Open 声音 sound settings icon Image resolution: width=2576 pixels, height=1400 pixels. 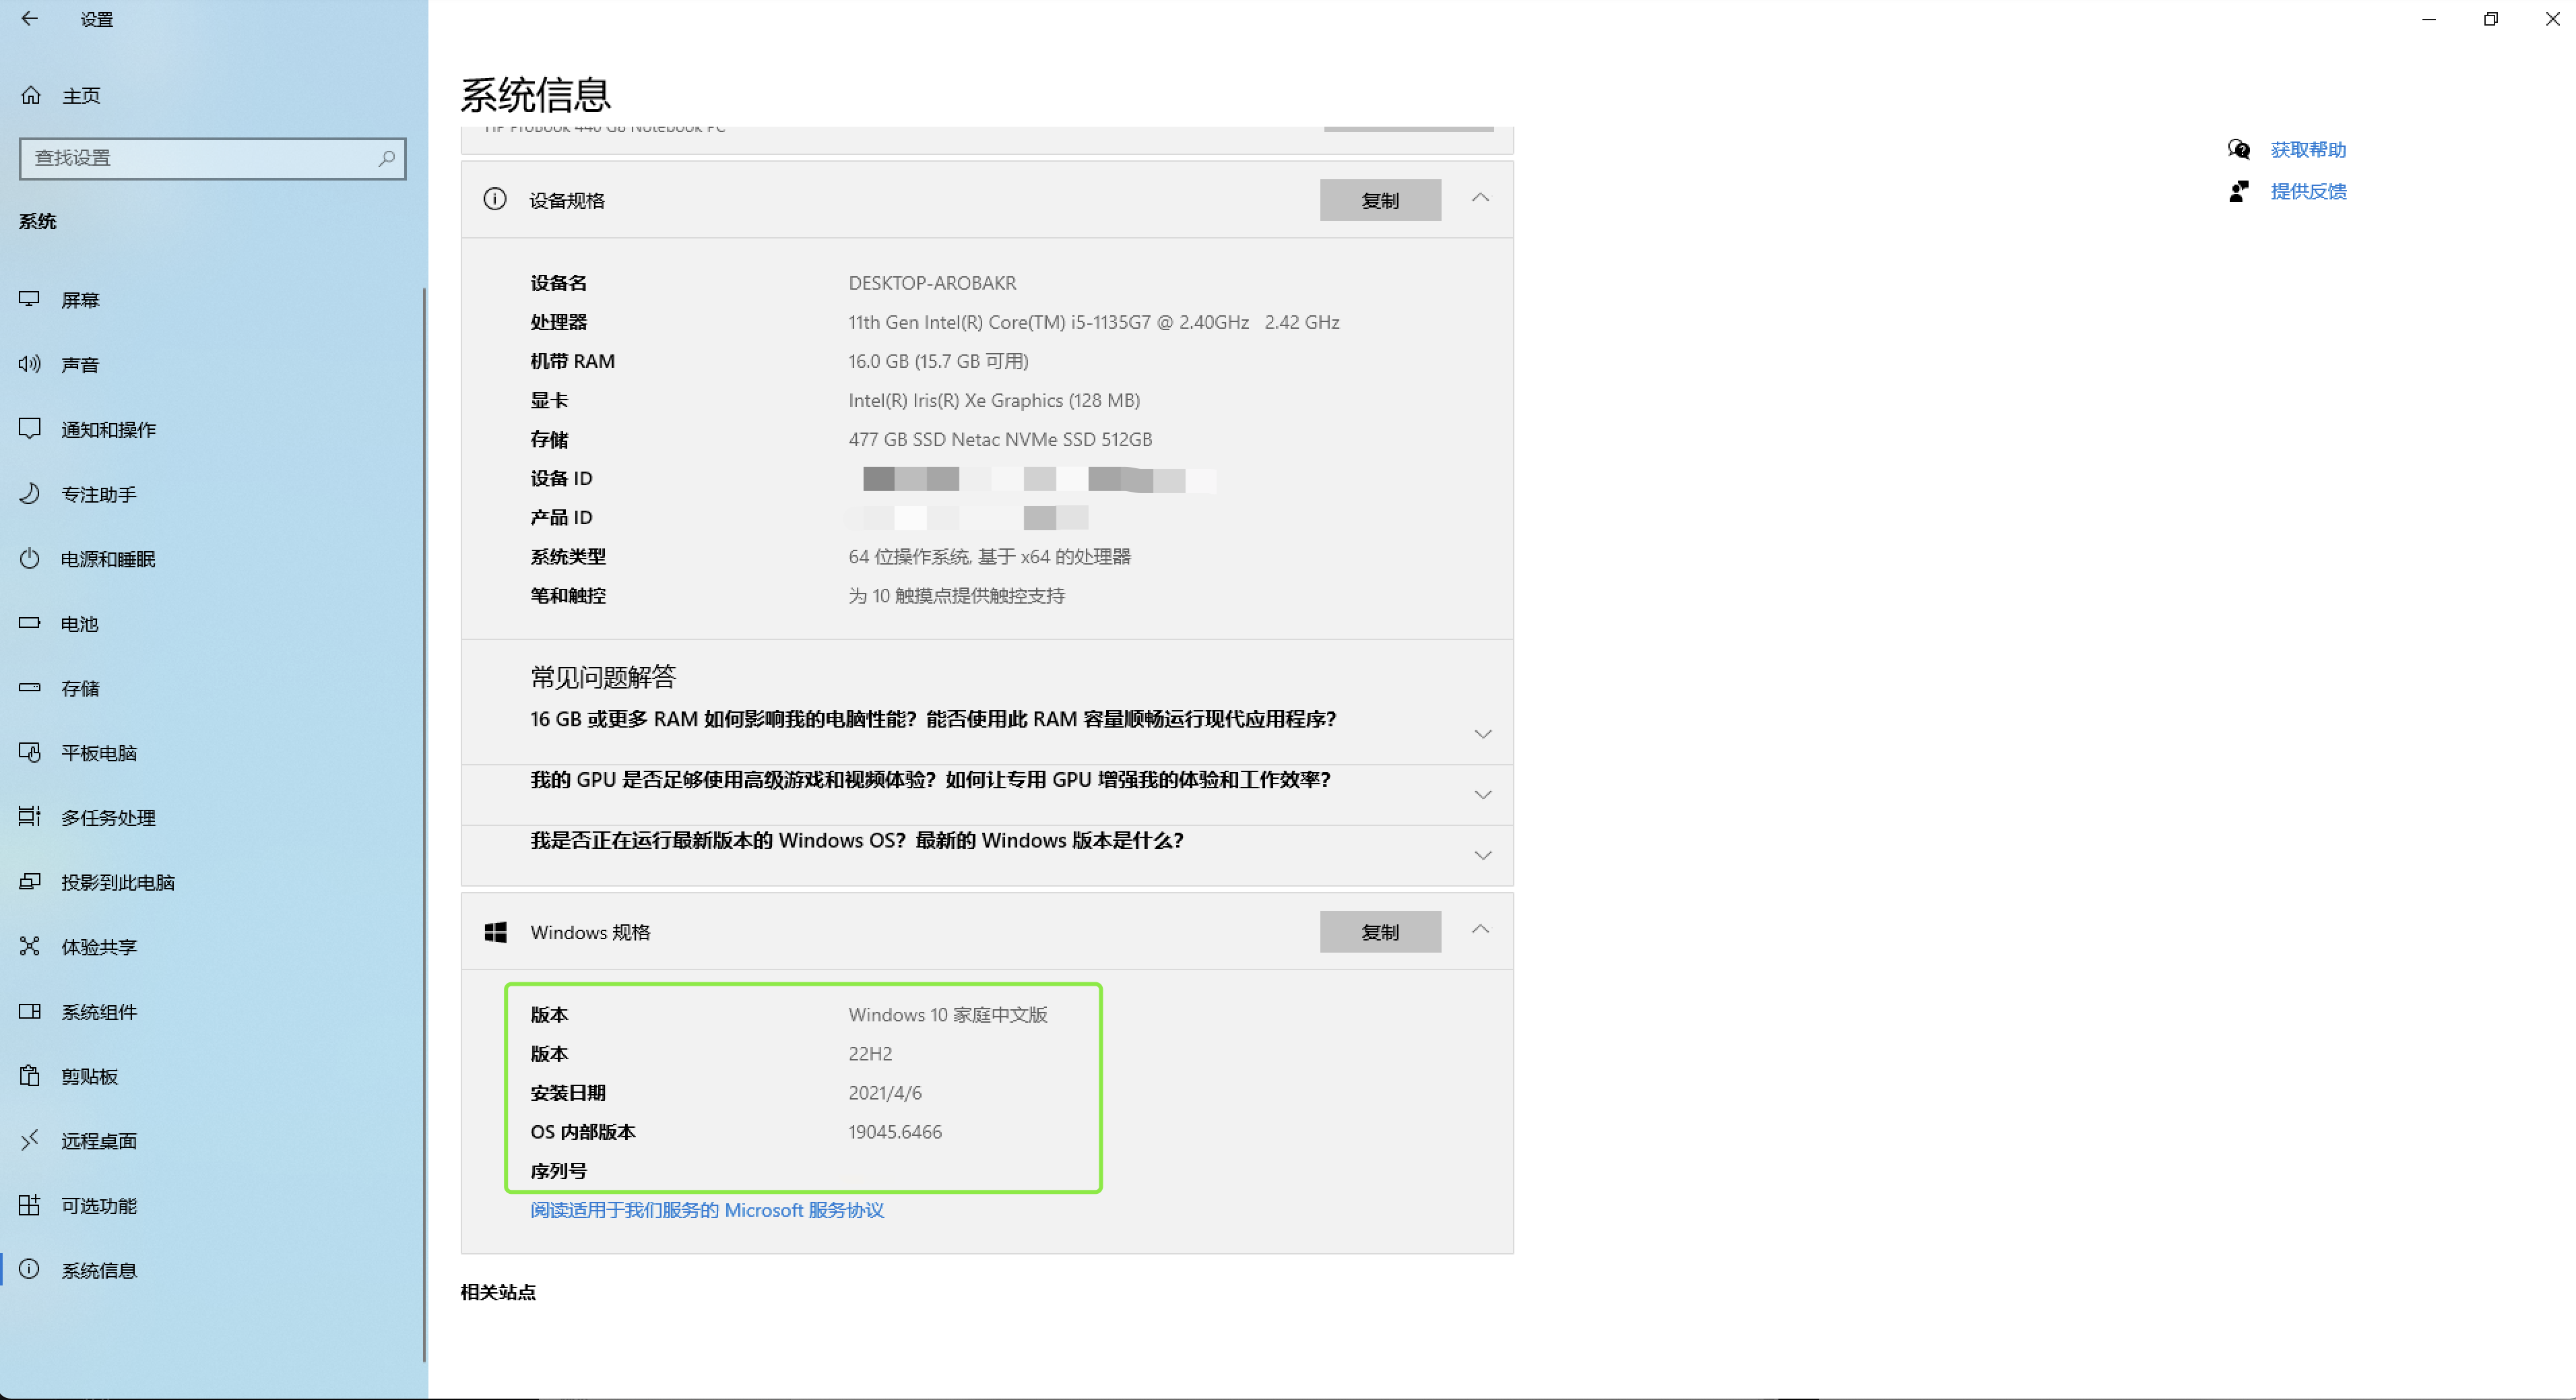pyautogui.click(x=30, y=364)
